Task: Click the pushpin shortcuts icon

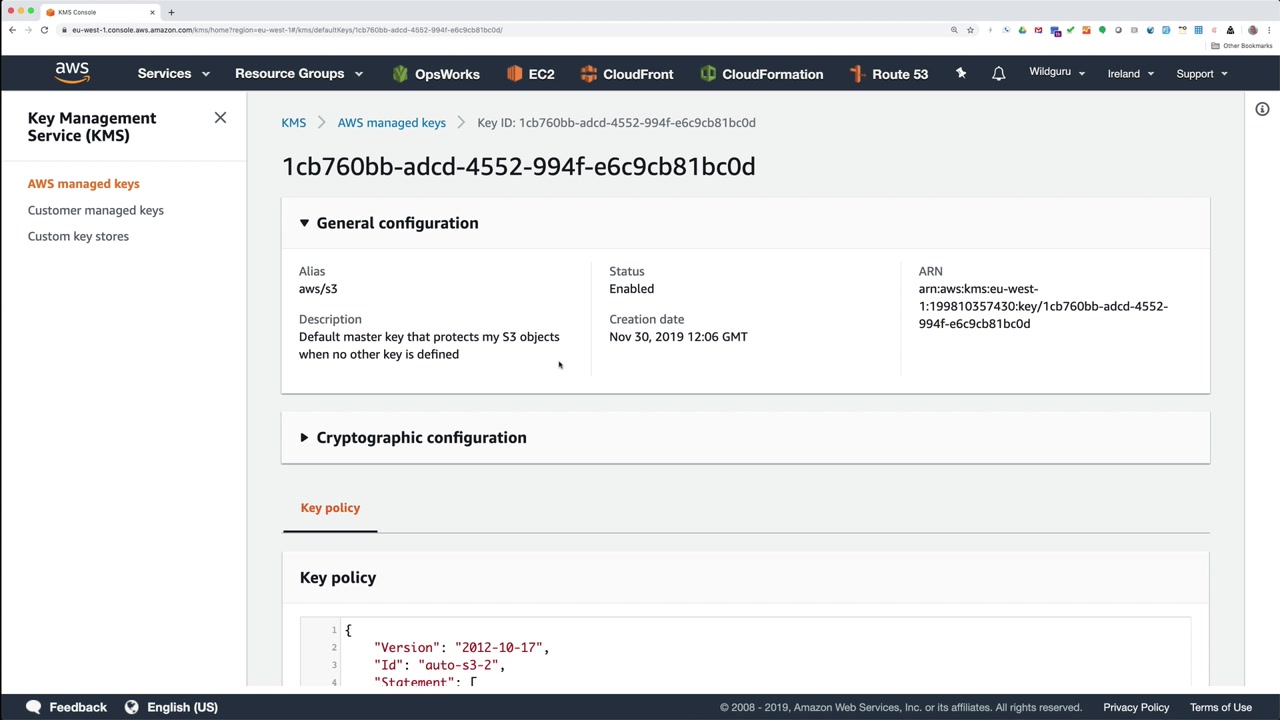Action: (961, 74)
